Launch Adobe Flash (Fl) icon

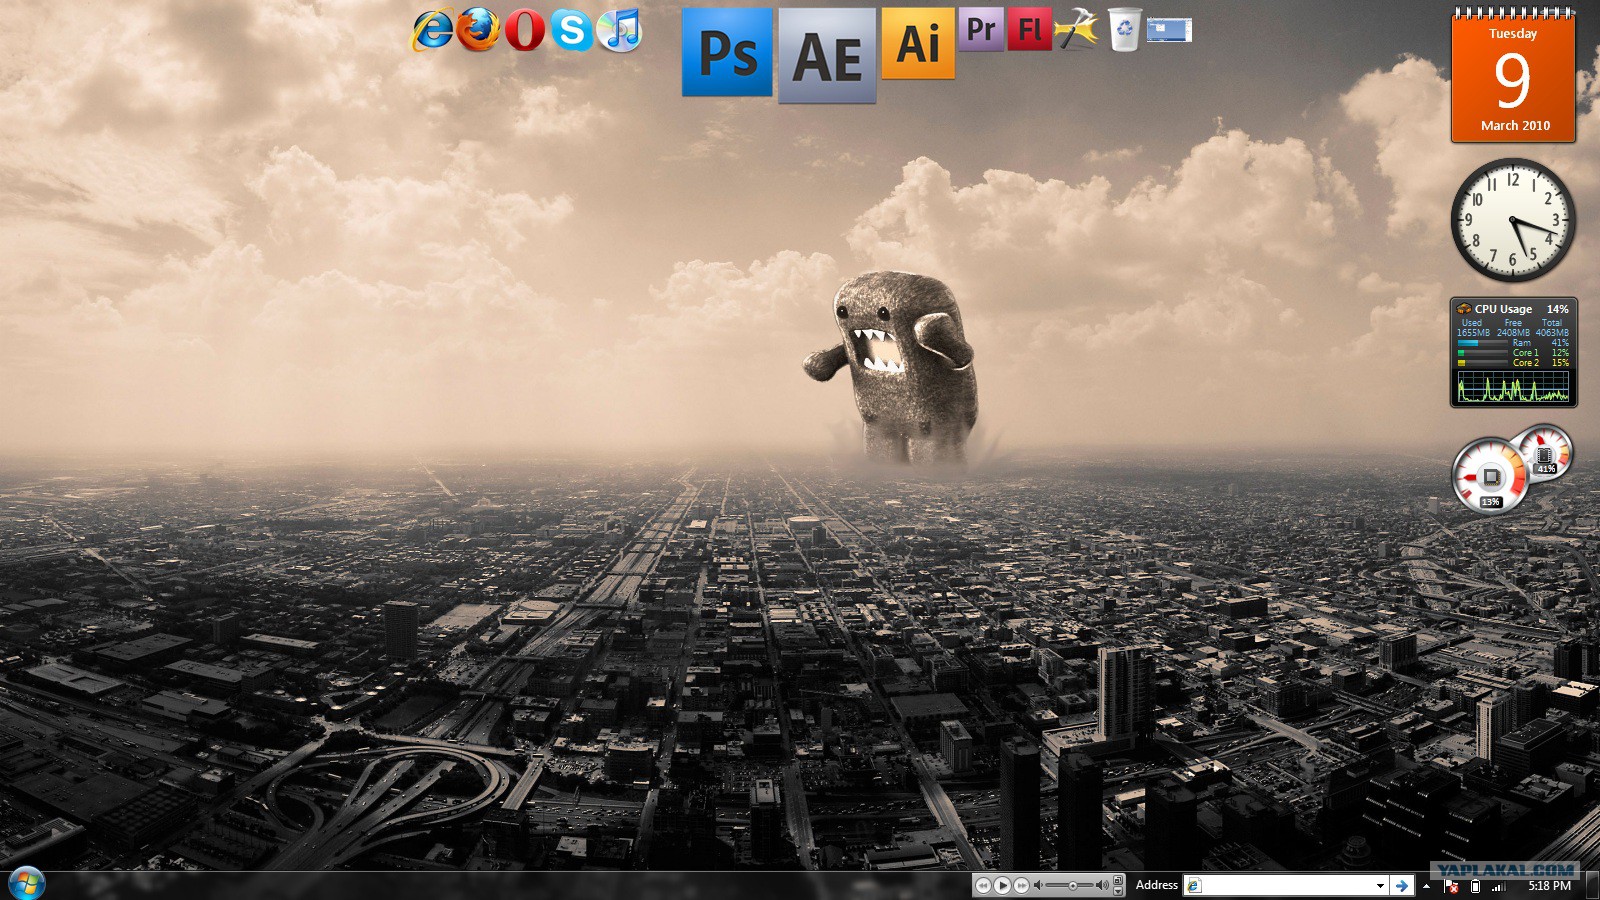[1029, 29]
